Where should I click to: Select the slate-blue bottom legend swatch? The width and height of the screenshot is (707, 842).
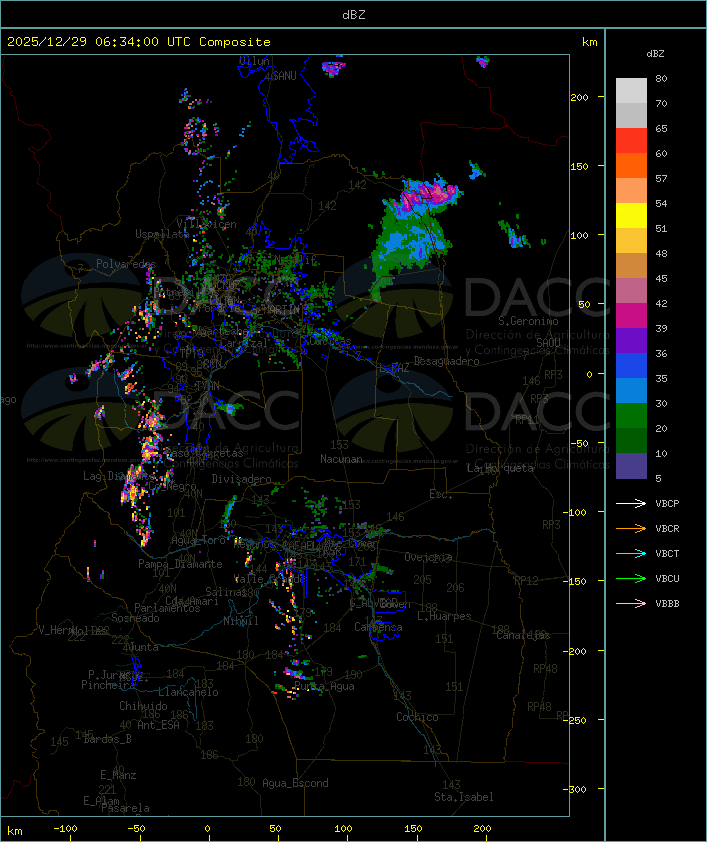631,466
